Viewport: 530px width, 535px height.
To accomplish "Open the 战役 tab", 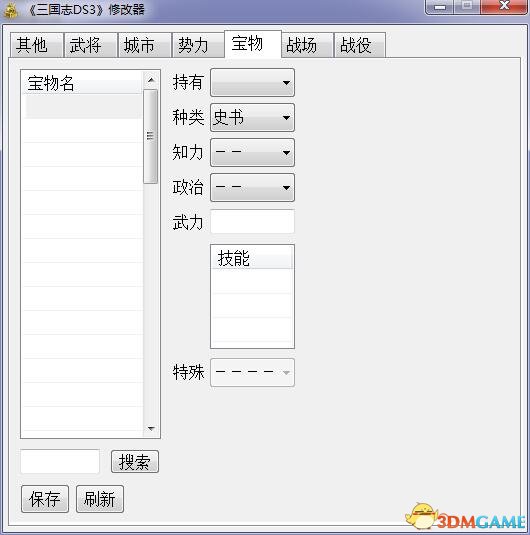I will 360,45.
